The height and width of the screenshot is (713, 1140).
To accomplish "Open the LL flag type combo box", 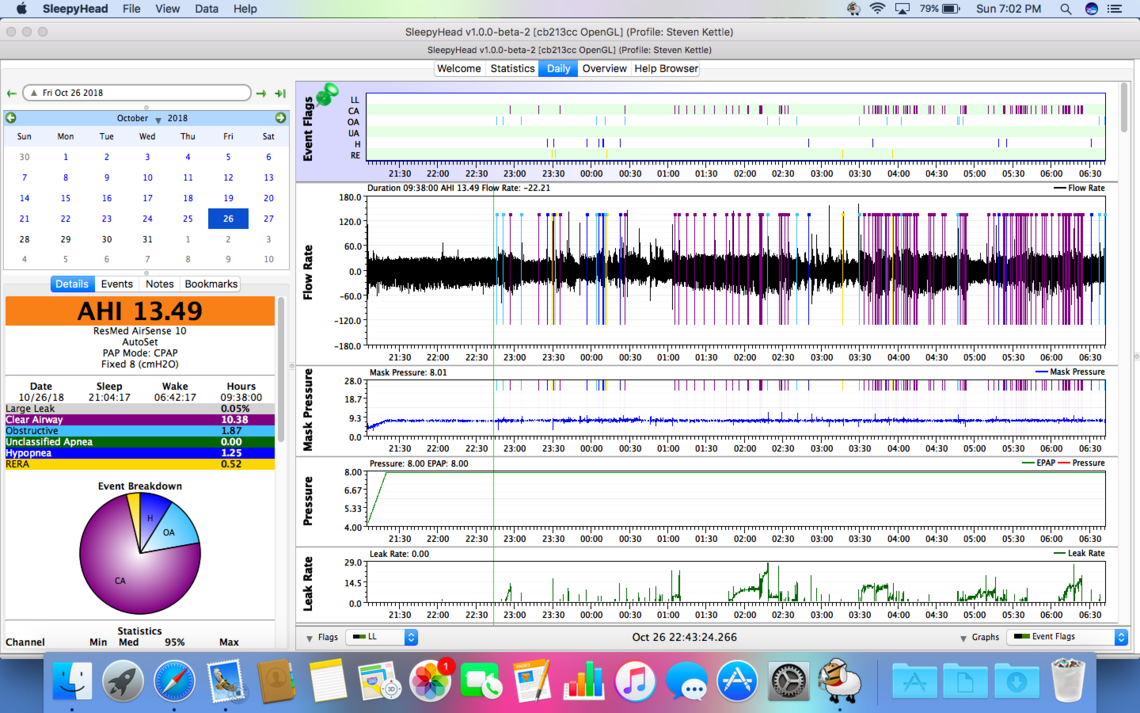I will pos(382,637).
